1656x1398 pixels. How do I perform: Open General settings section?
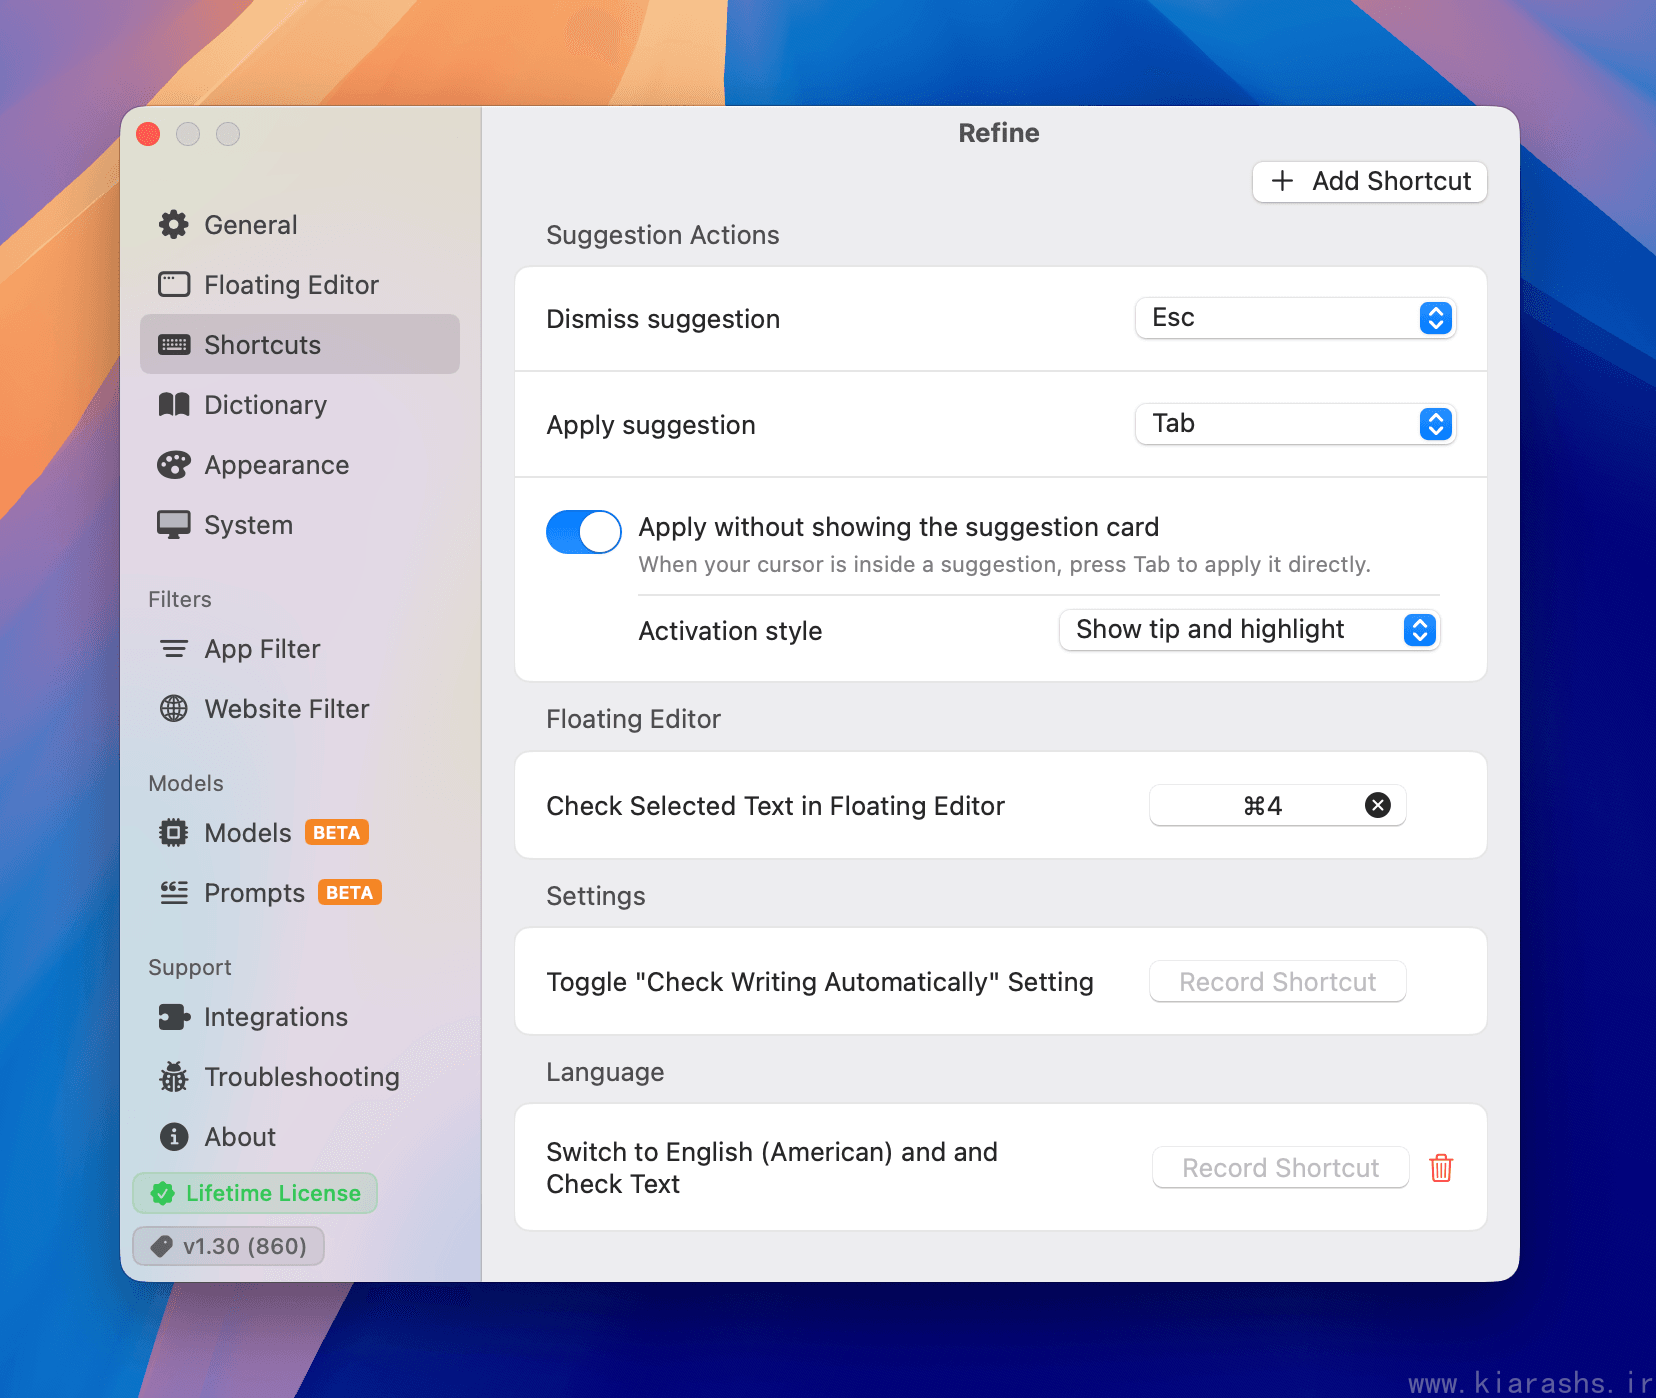(x=300, y=225)
